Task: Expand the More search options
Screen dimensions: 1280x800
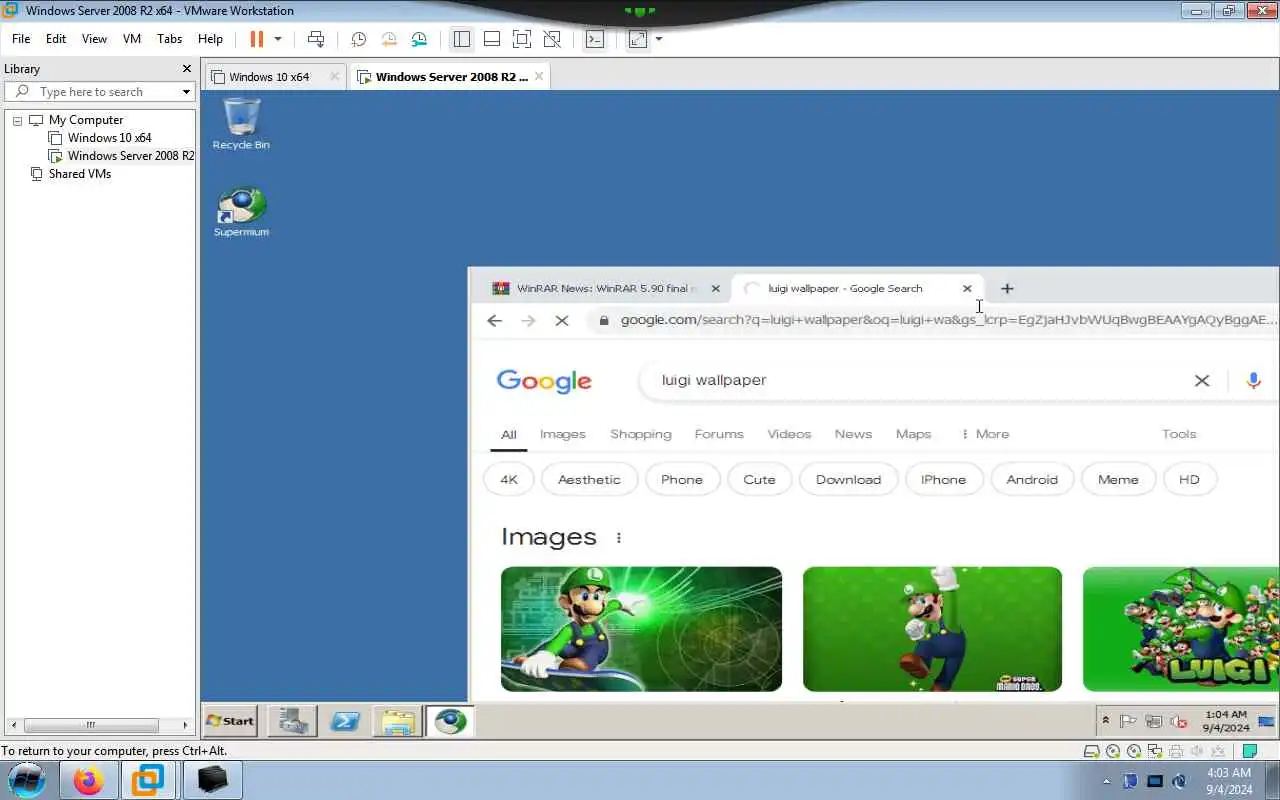Action: pyautogui.click(x=985, y=434)
